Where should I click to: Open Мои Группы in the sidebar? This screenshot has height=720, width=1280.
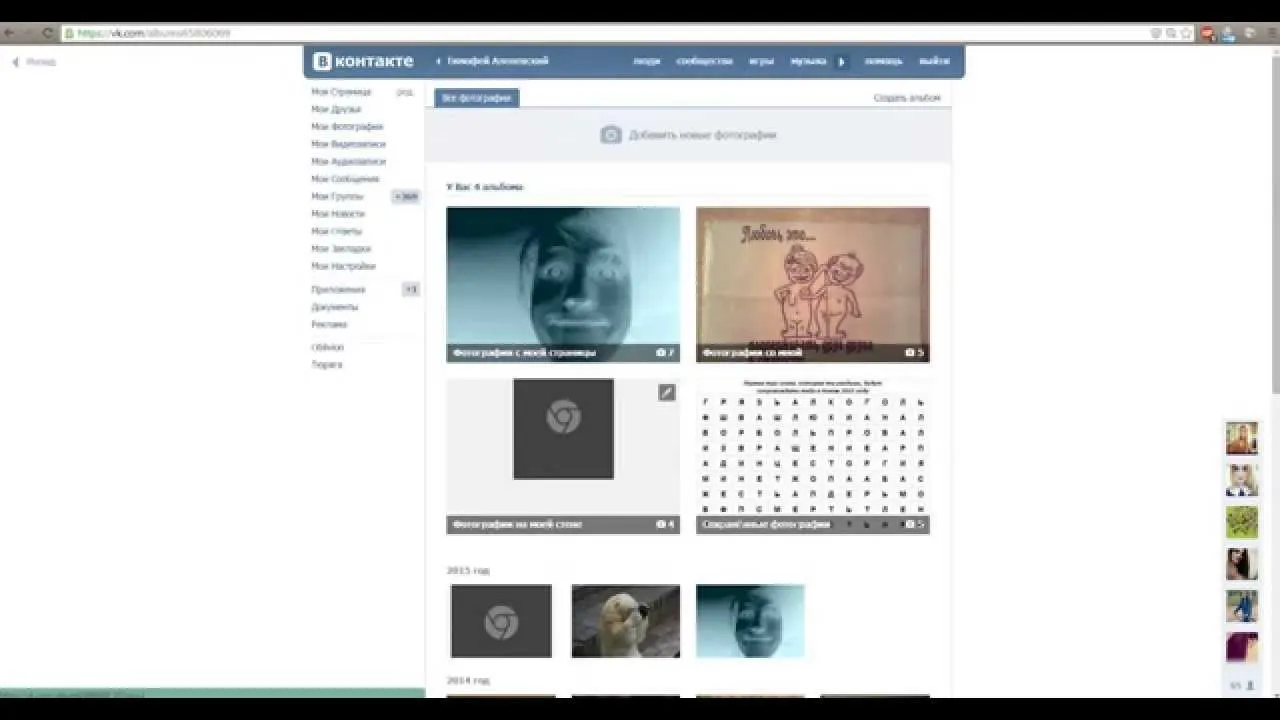pos(337,196)
